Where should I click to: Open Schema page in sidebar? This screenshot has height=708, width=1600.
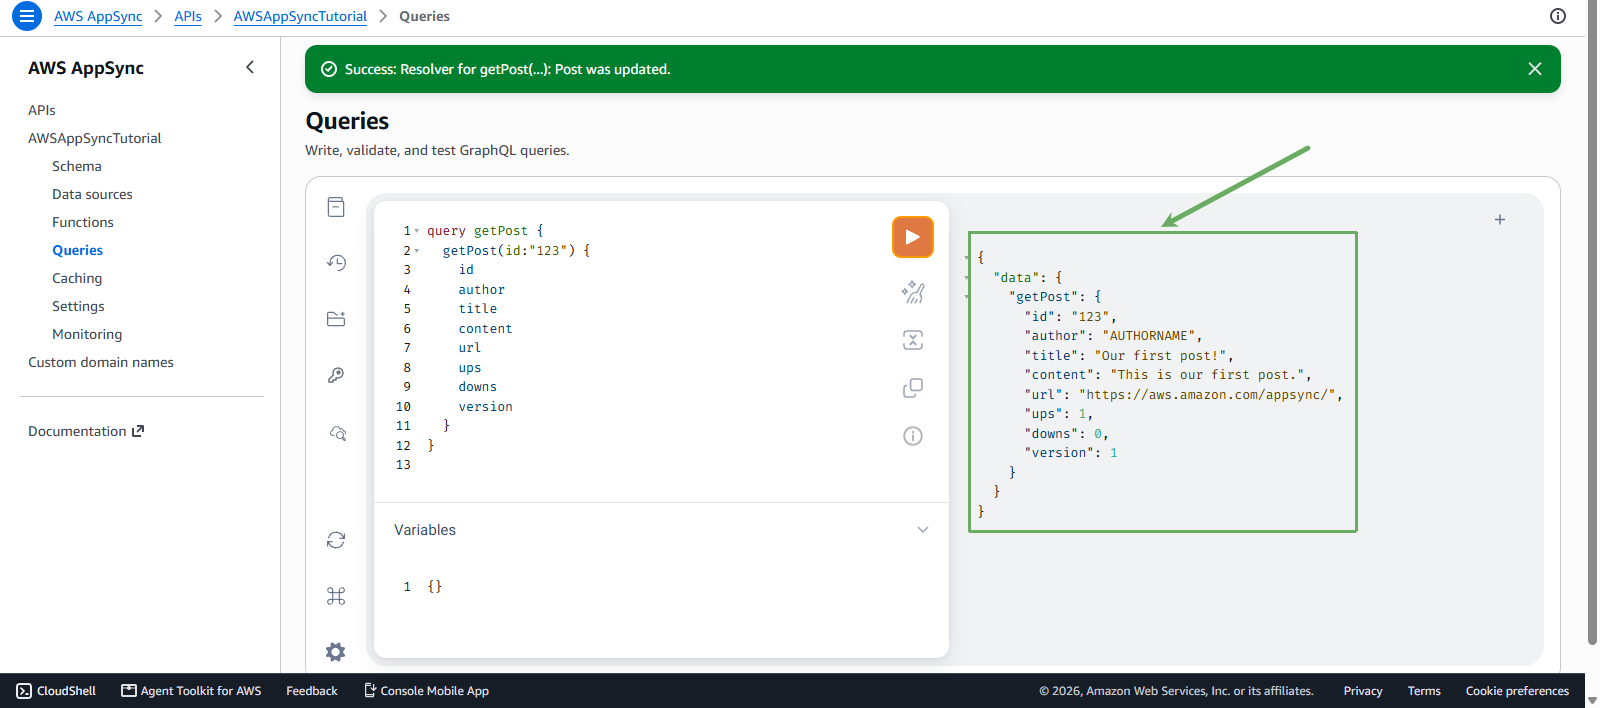click(77, 166)
